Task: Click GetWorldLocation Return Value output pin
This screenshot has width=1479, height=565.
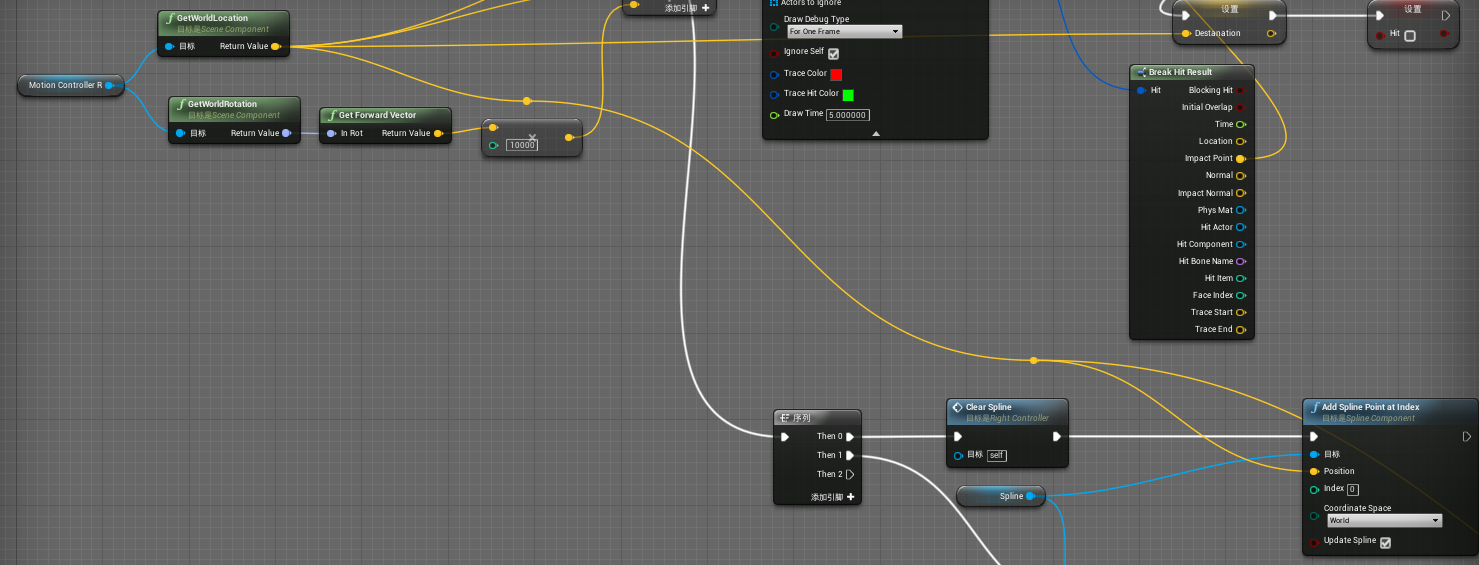Action: click(x=276, y=46)
